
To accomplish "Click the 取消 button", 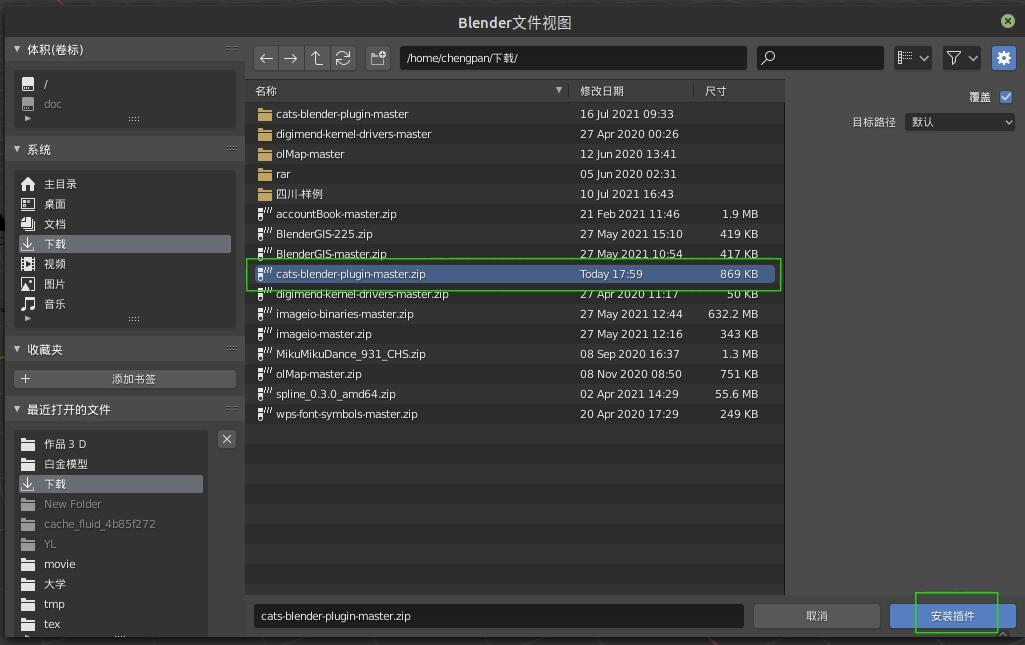I will [816, 616].
